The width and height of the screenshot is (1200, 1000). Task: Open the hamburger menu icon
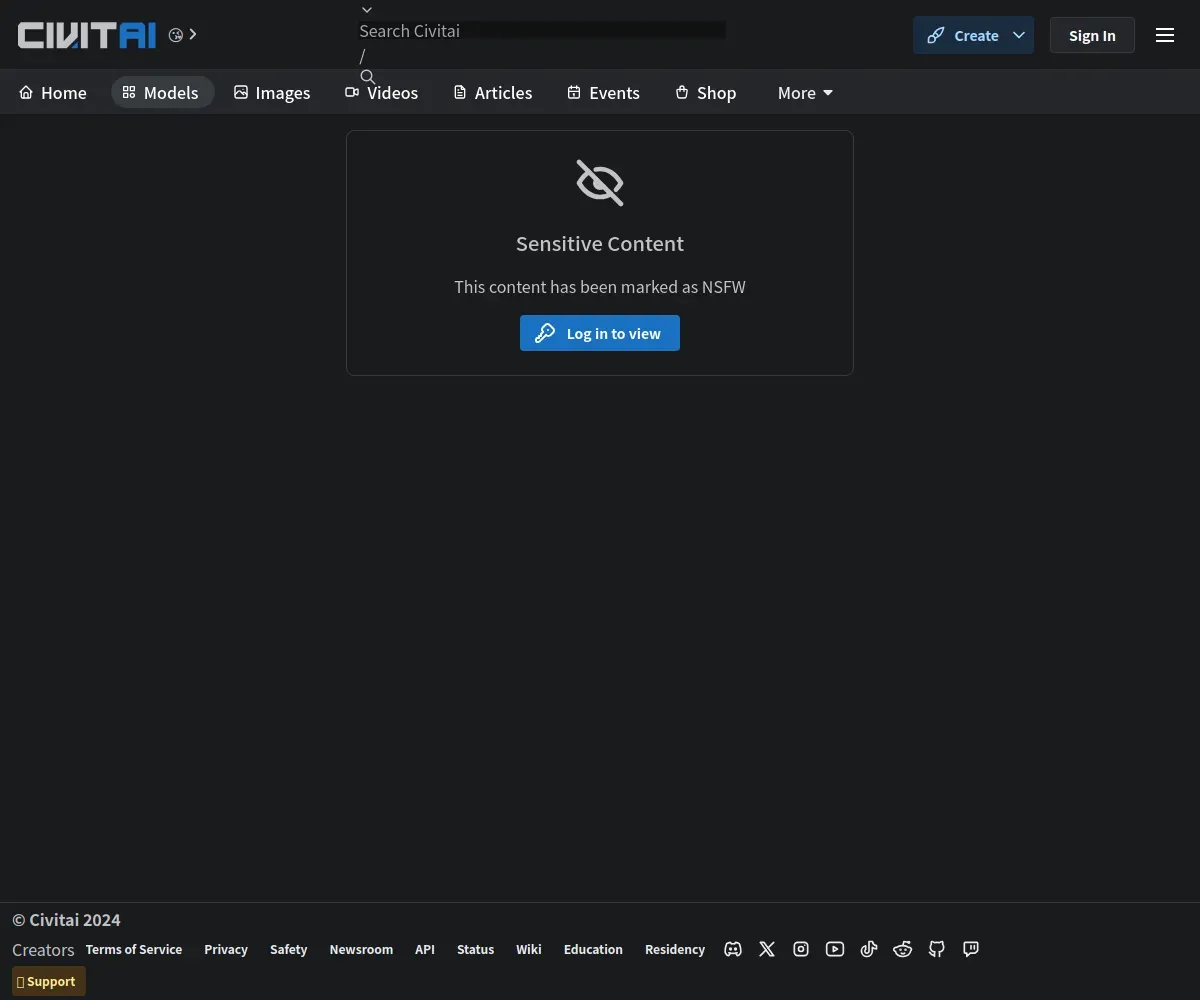[1165, 35]
